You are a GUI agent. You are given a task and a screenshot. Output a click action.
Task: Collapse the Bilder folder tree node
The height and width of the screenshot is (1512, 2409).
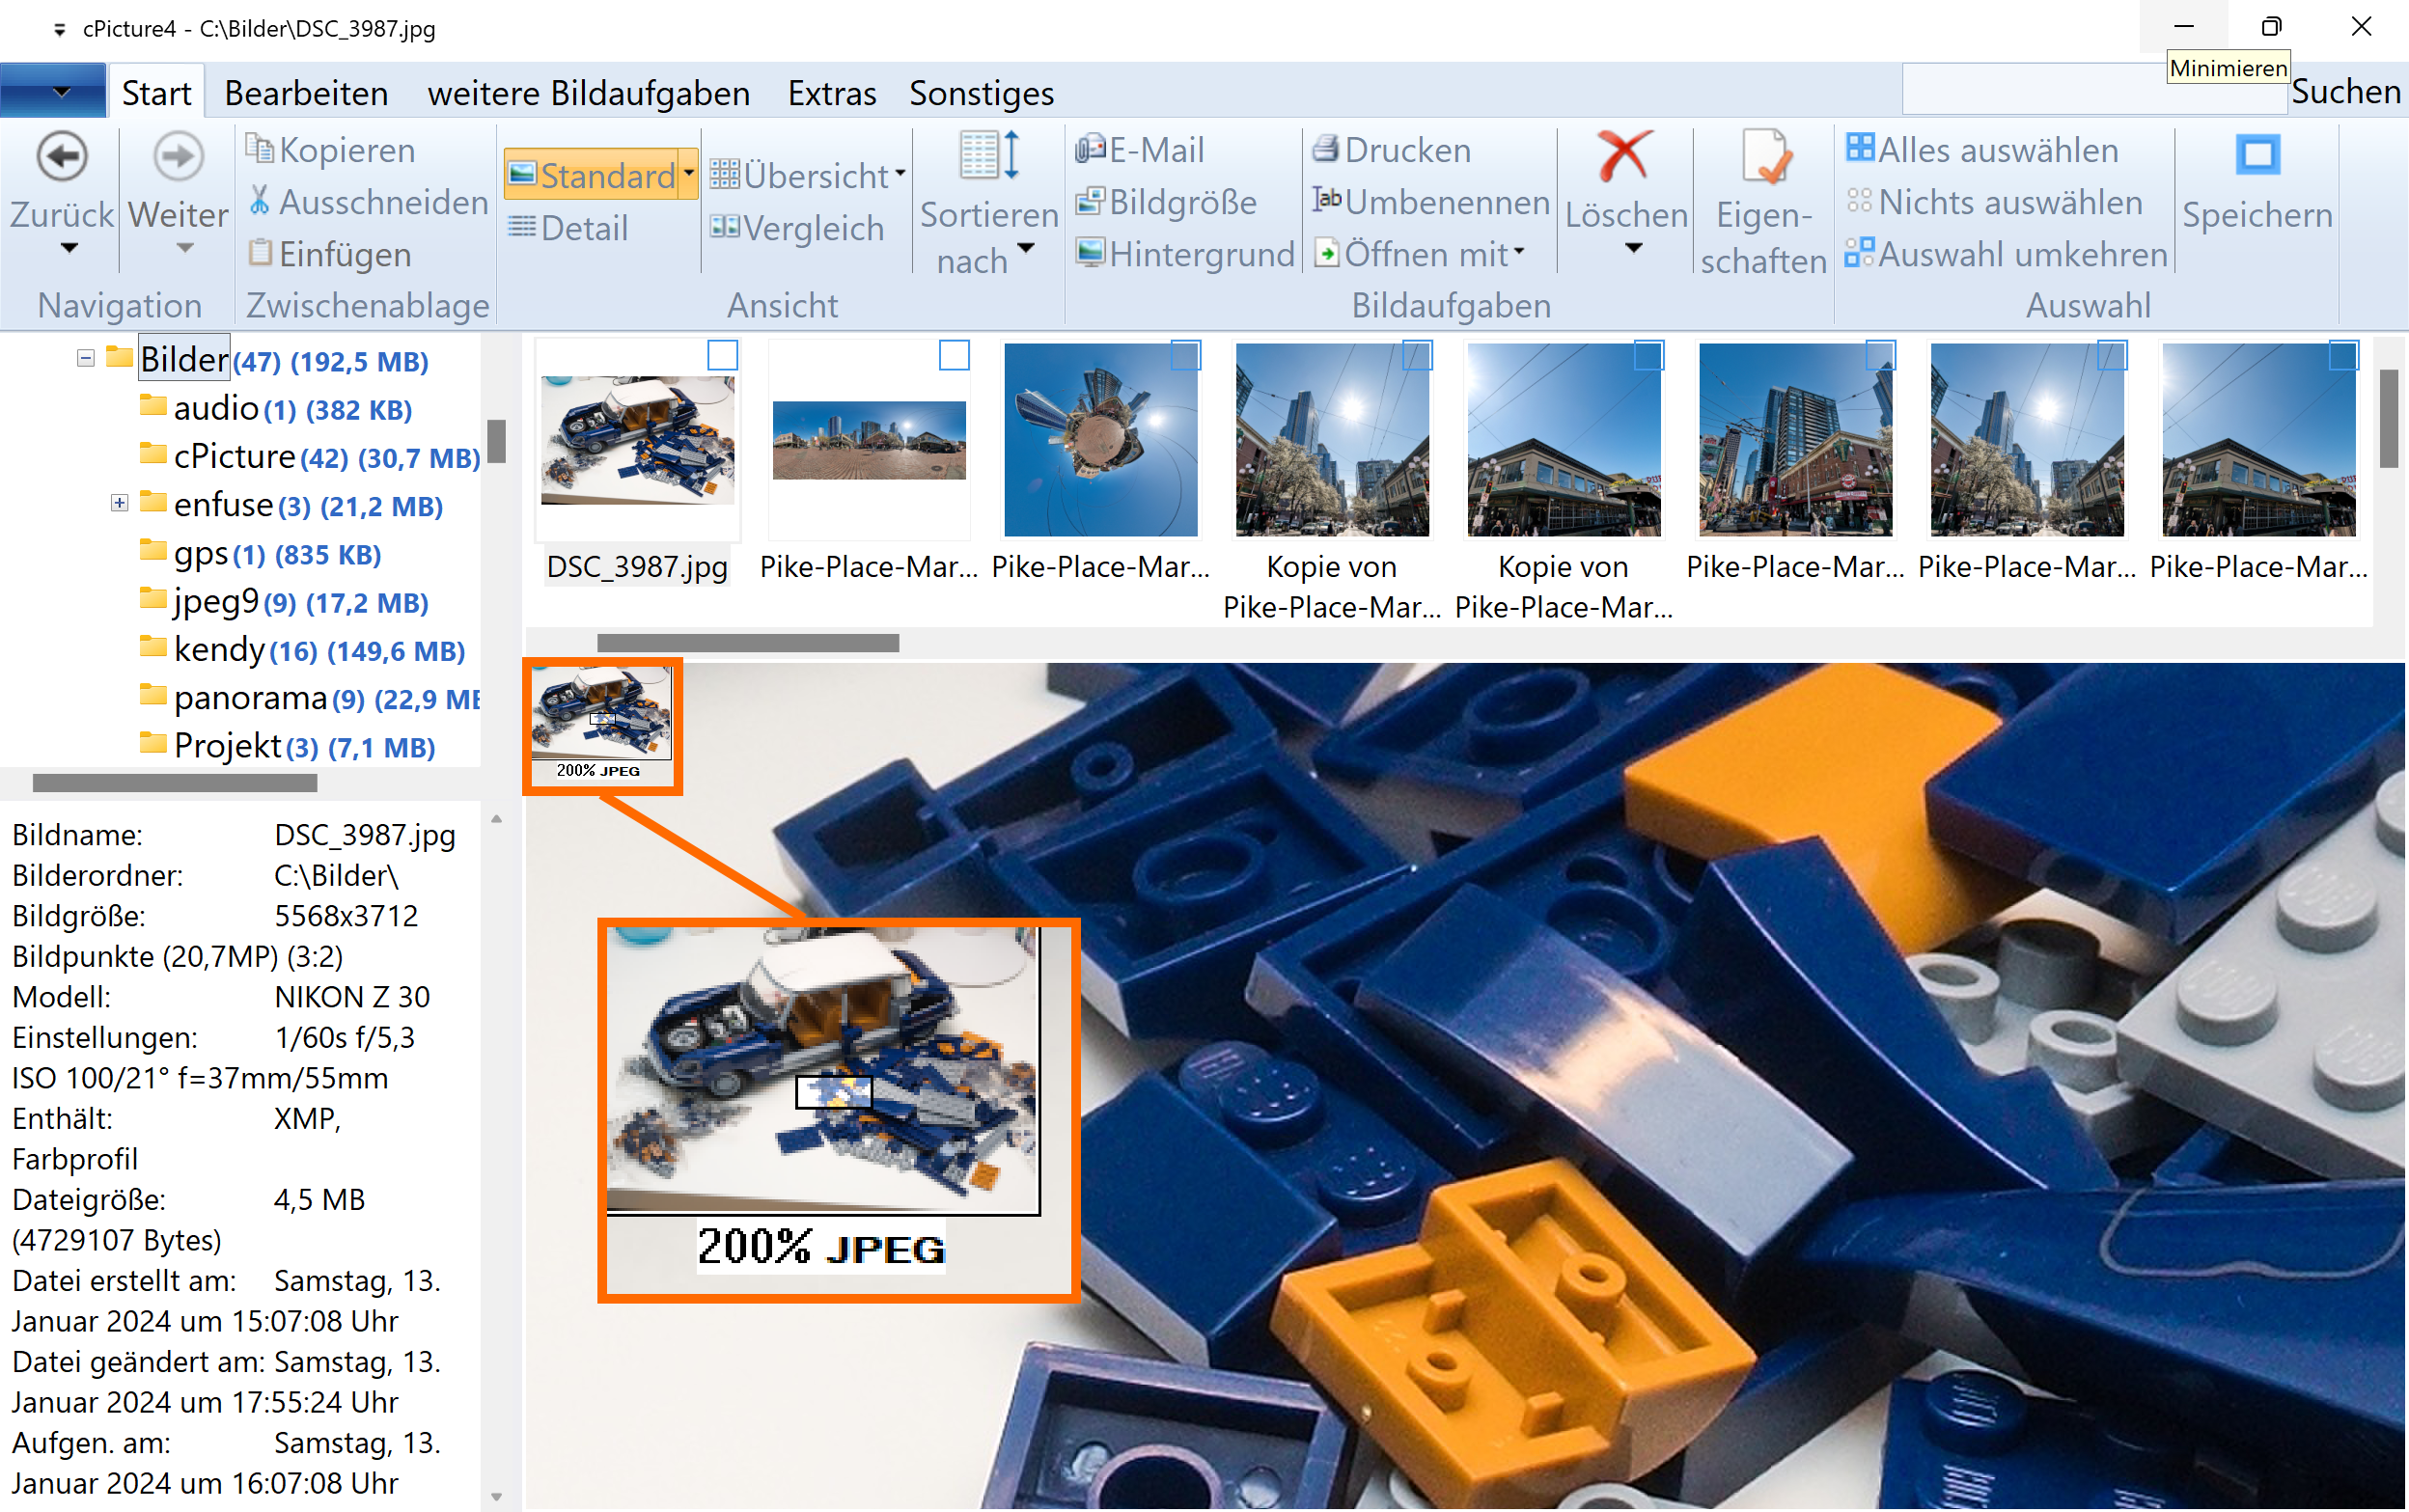86,359
